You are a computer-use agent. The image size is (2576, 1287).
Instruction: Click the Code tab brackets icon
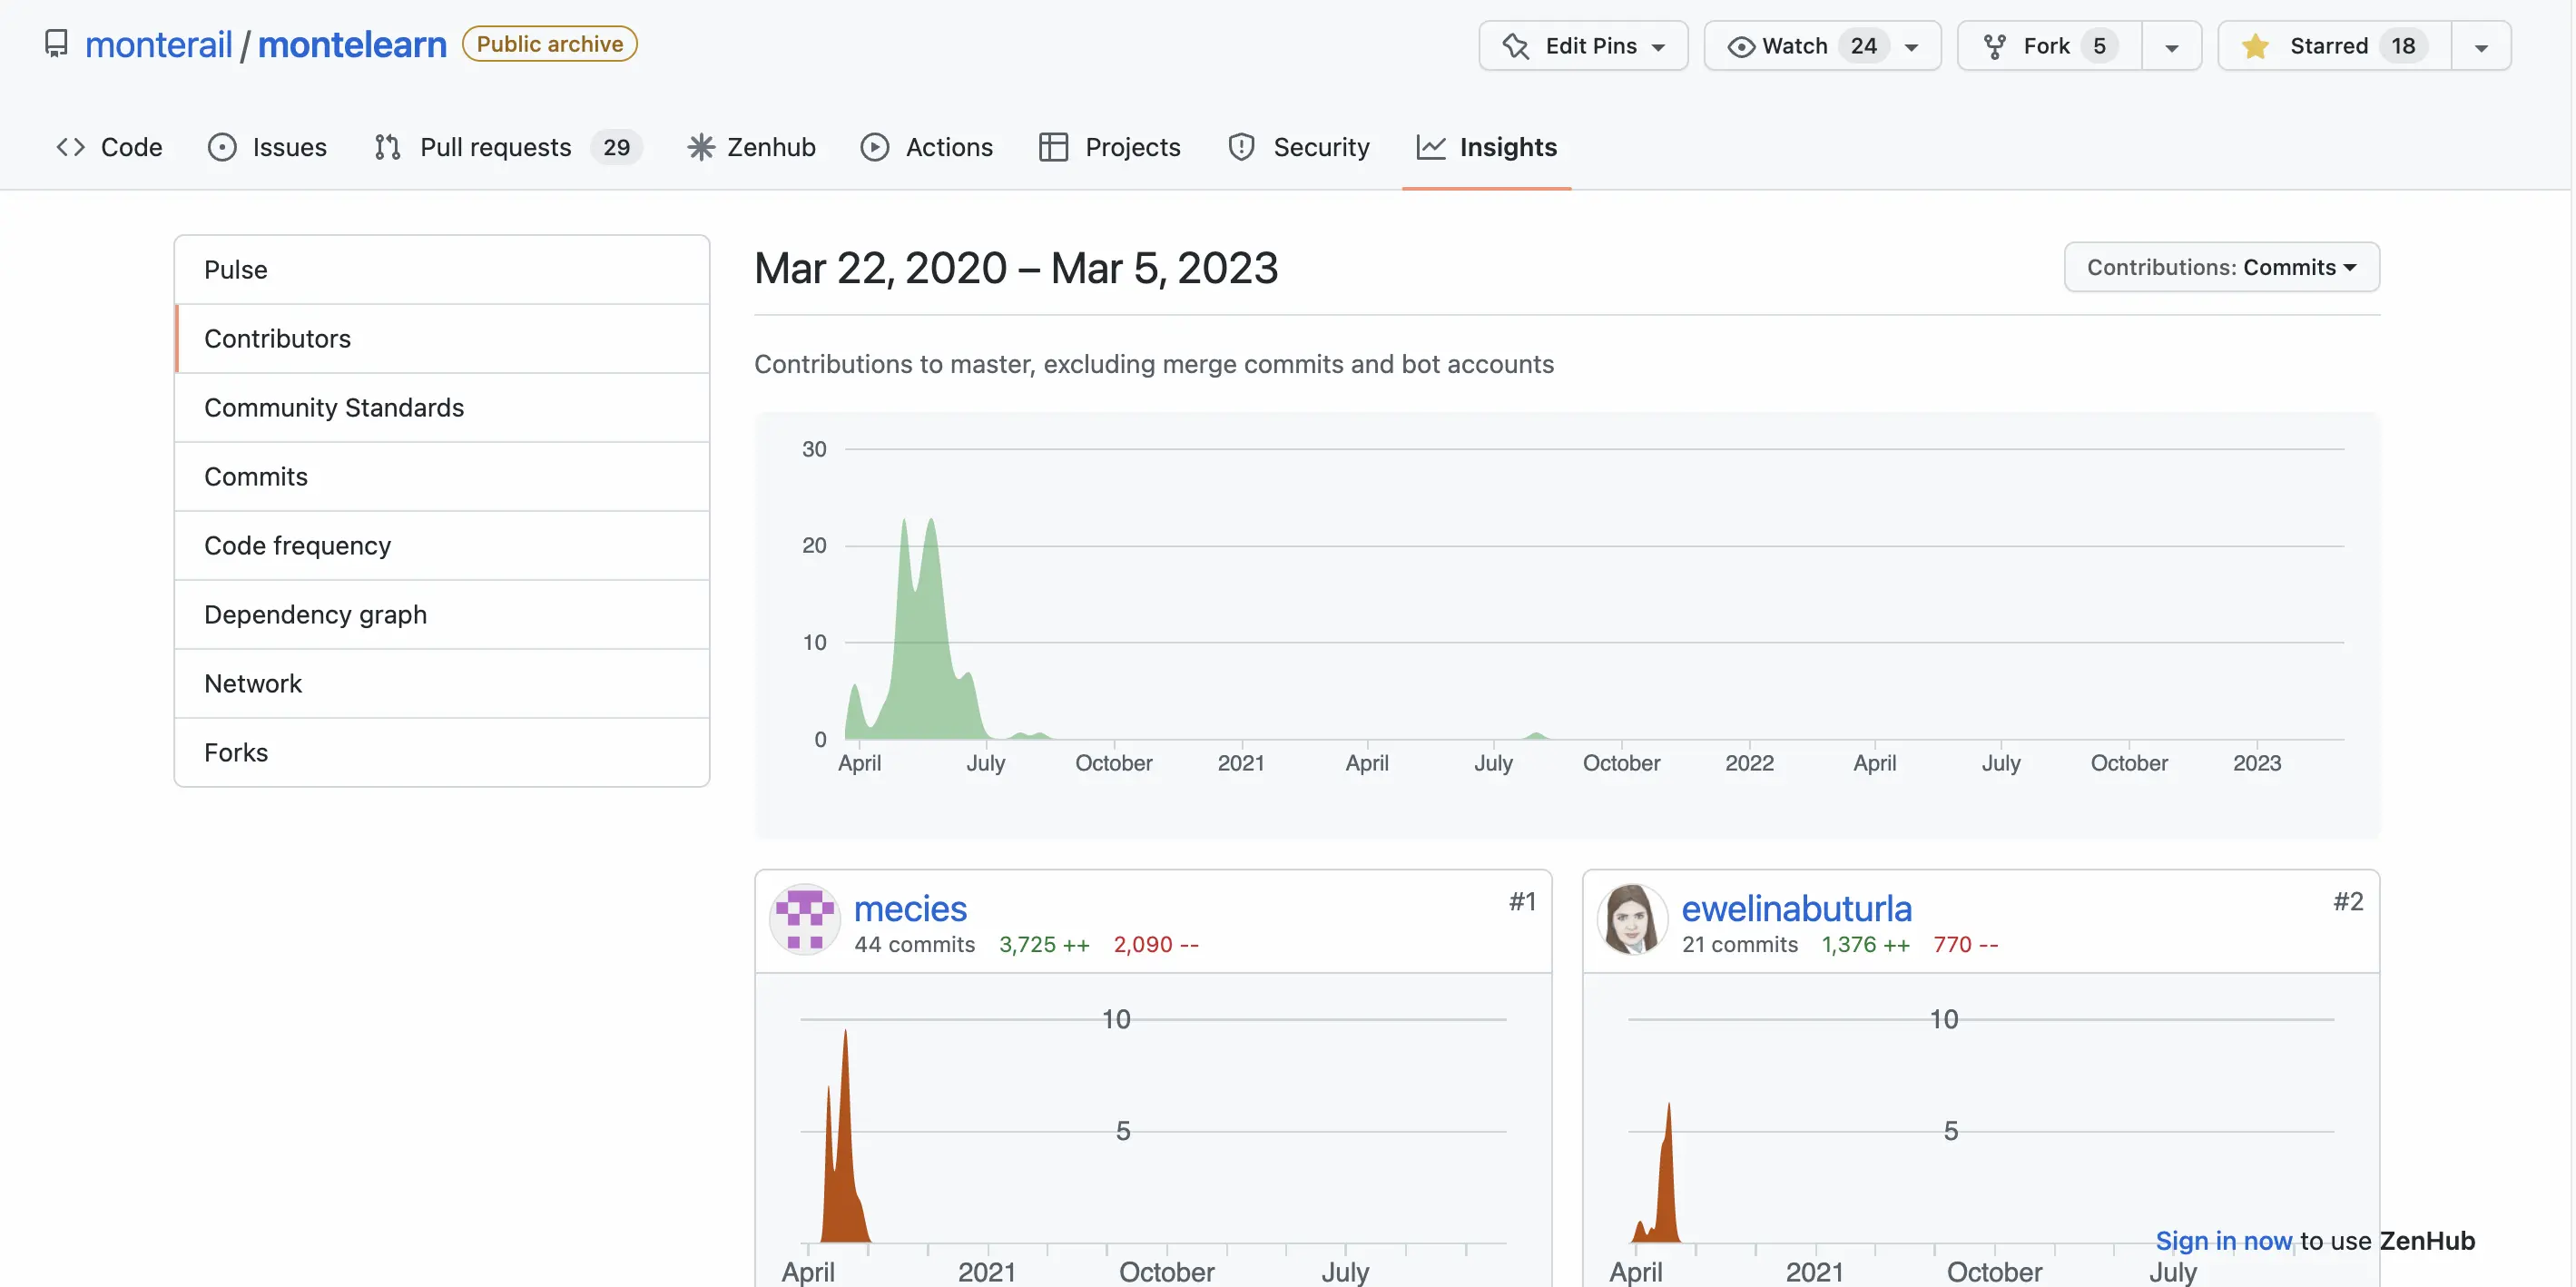(x=70, y=147)
